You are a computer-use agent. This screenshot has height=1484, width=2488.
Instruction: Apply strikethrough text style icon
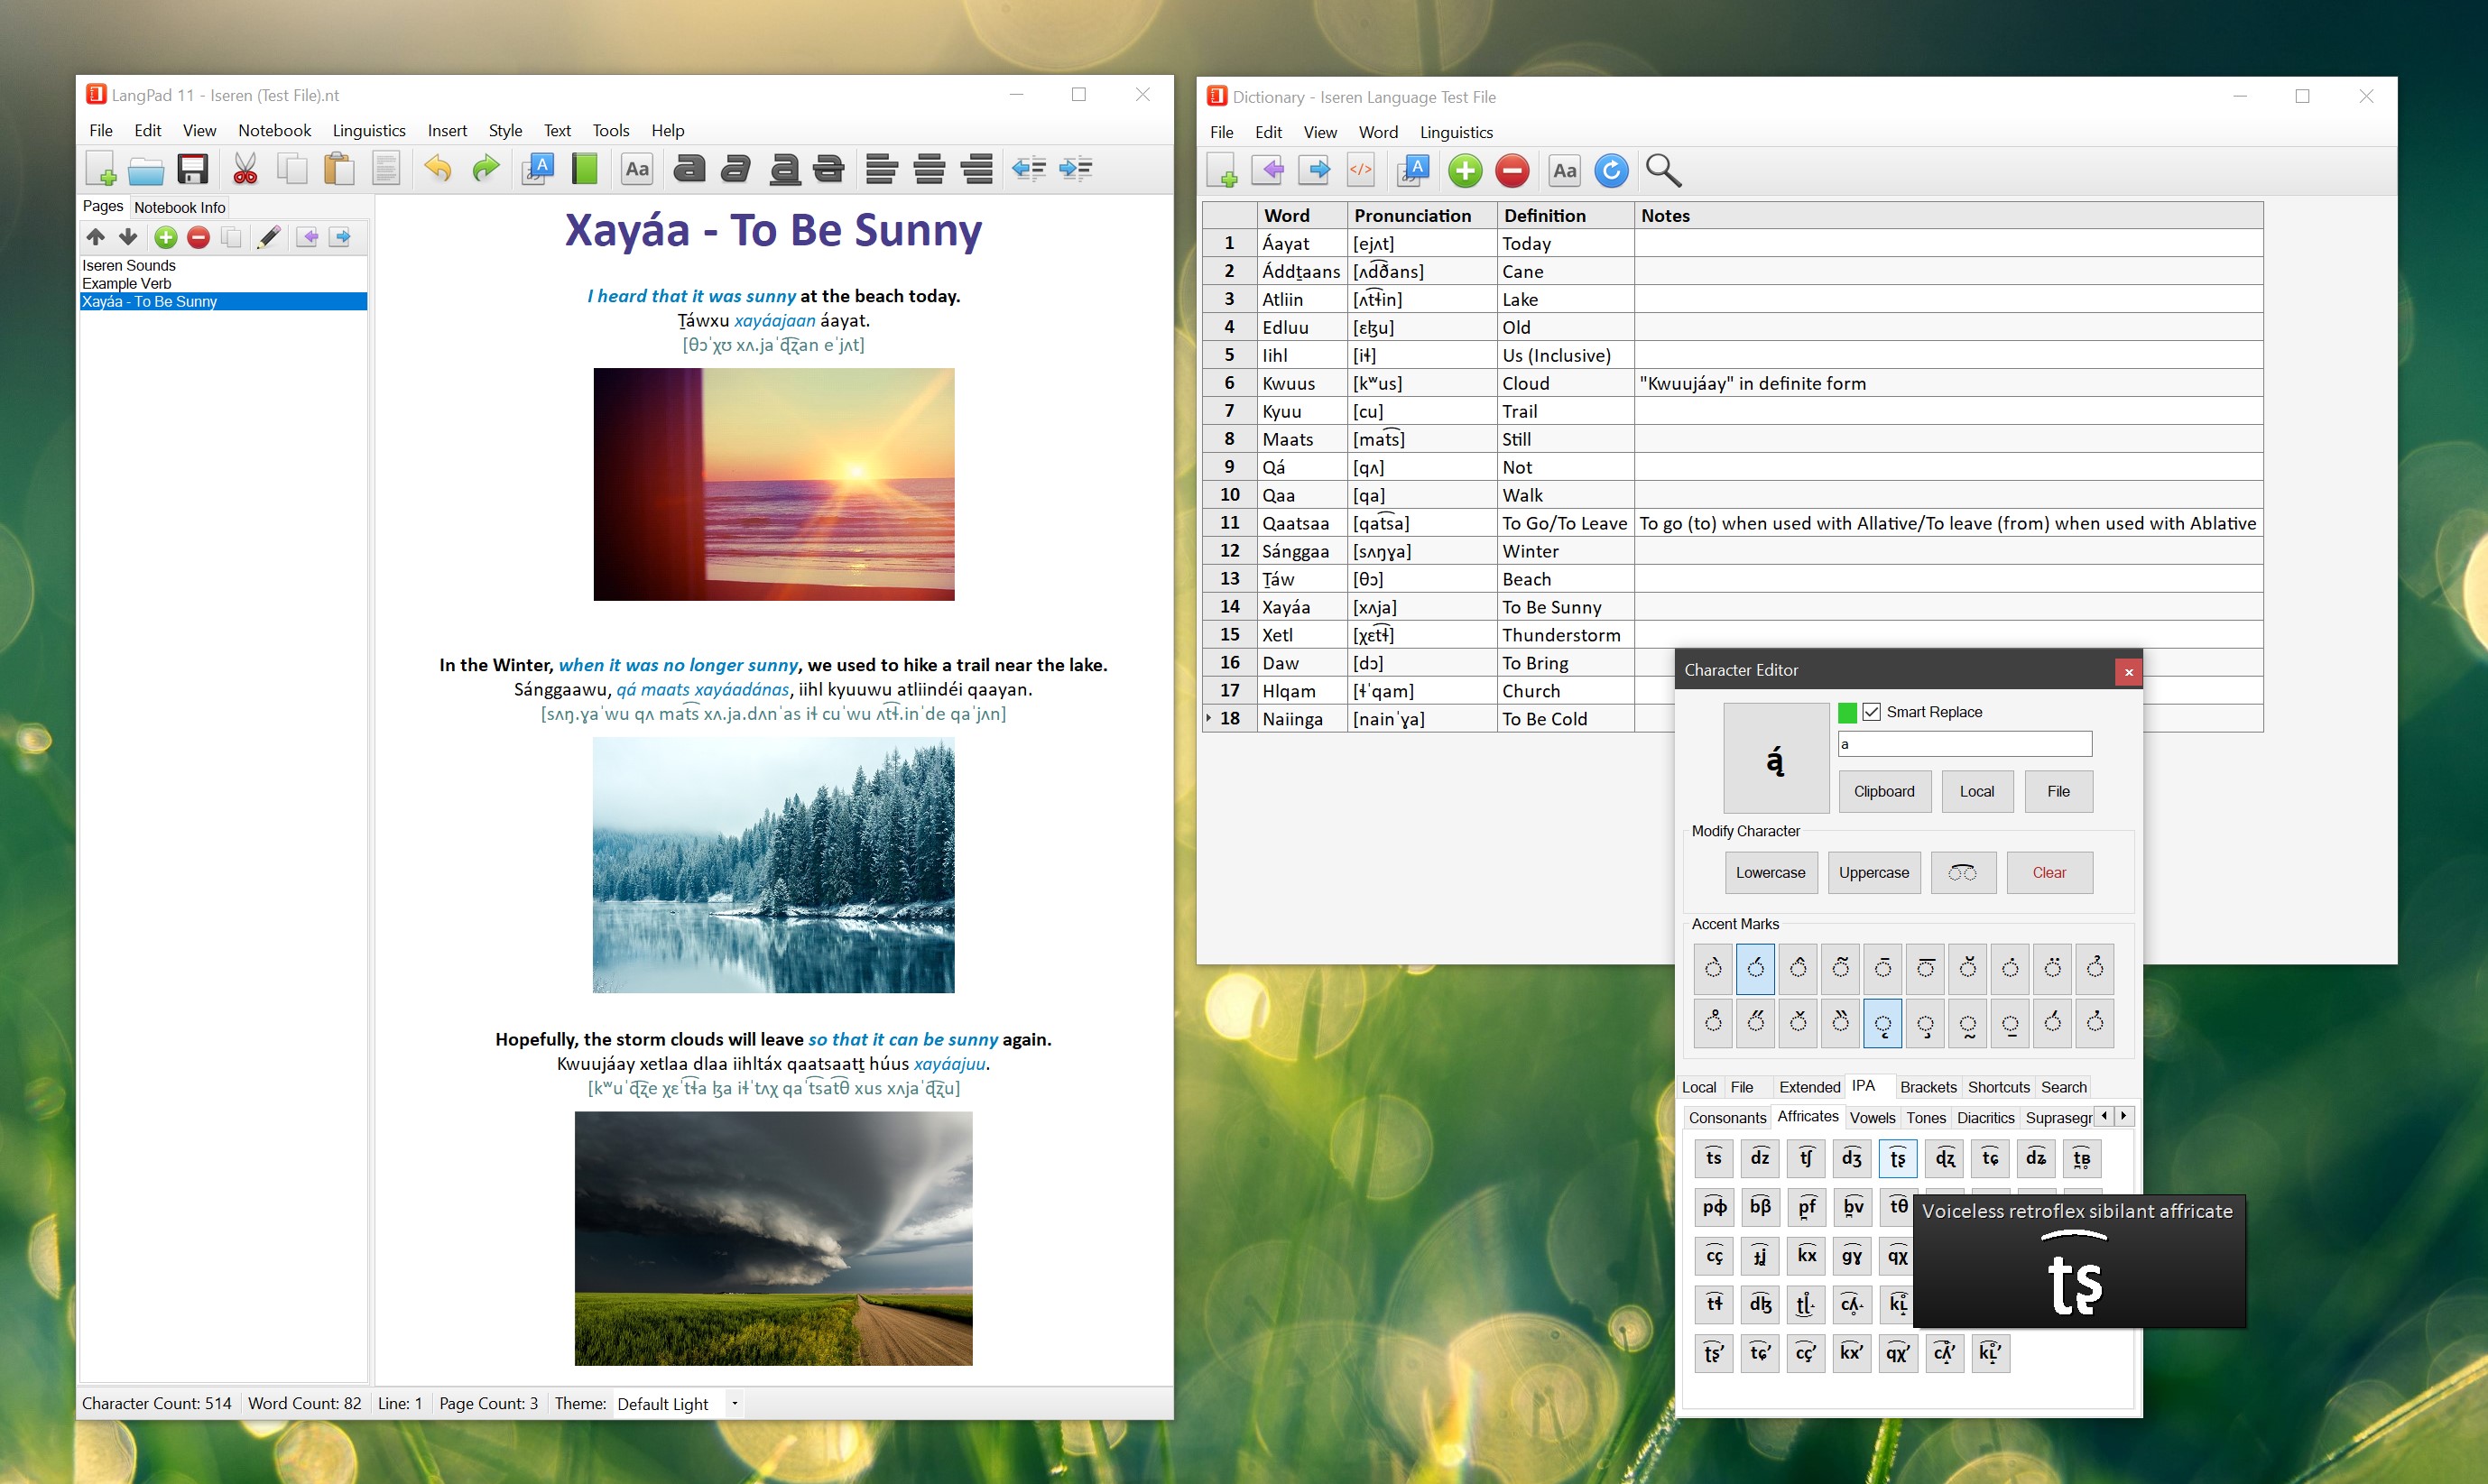(829, 169)
